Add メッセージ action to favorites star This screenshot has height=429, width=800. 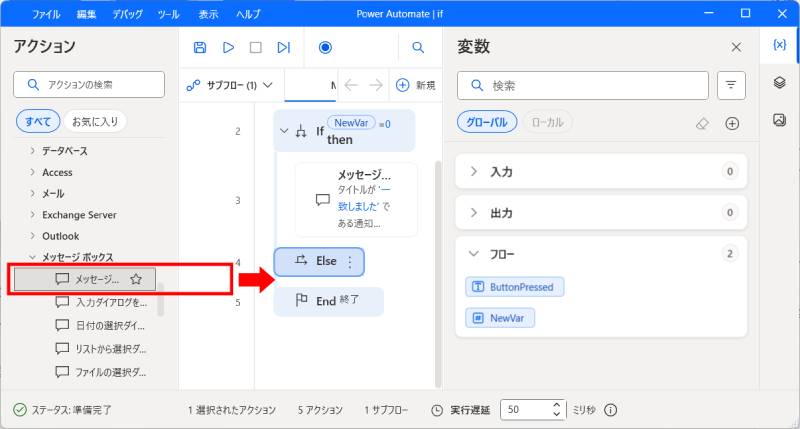136,279
